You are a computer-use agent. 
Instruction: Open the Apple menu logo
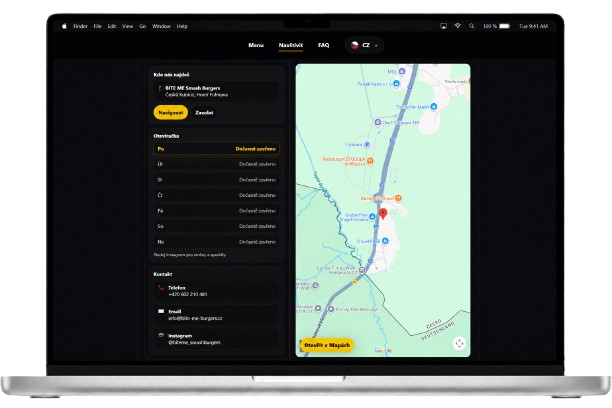[x=64, y=26]
